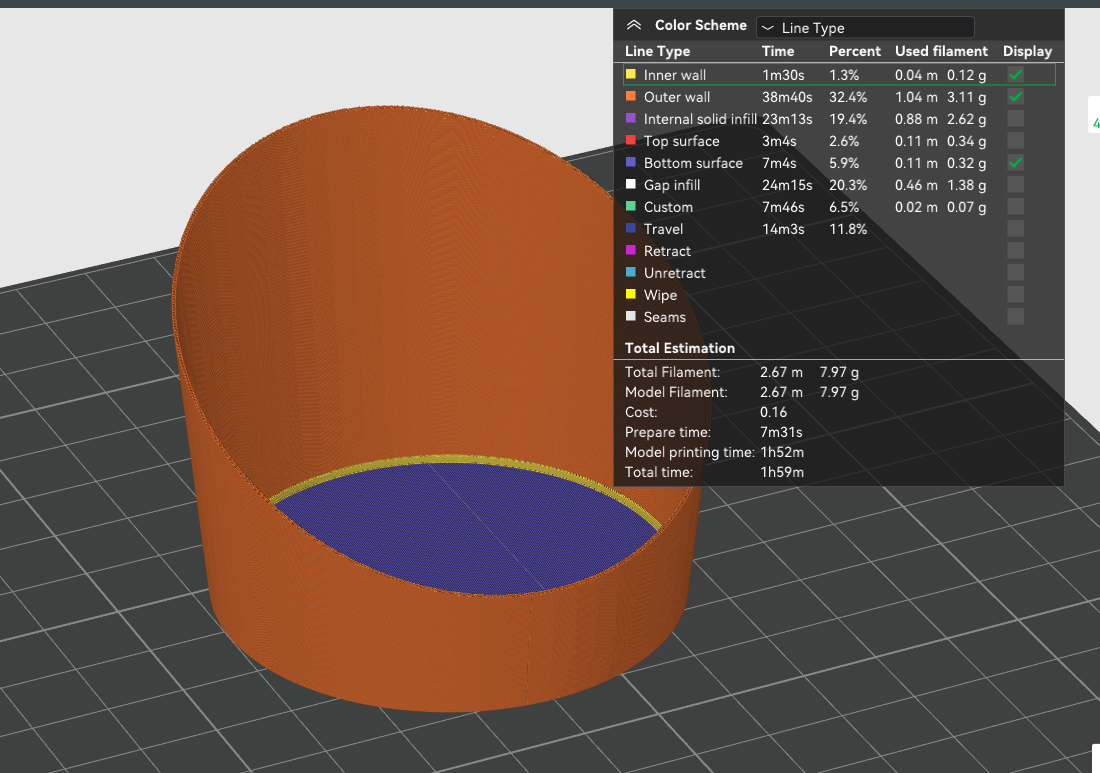Hide Outer wall lines via its checkbox
This screenshot has height=773, width=1100.
(x=1015, y=97)
